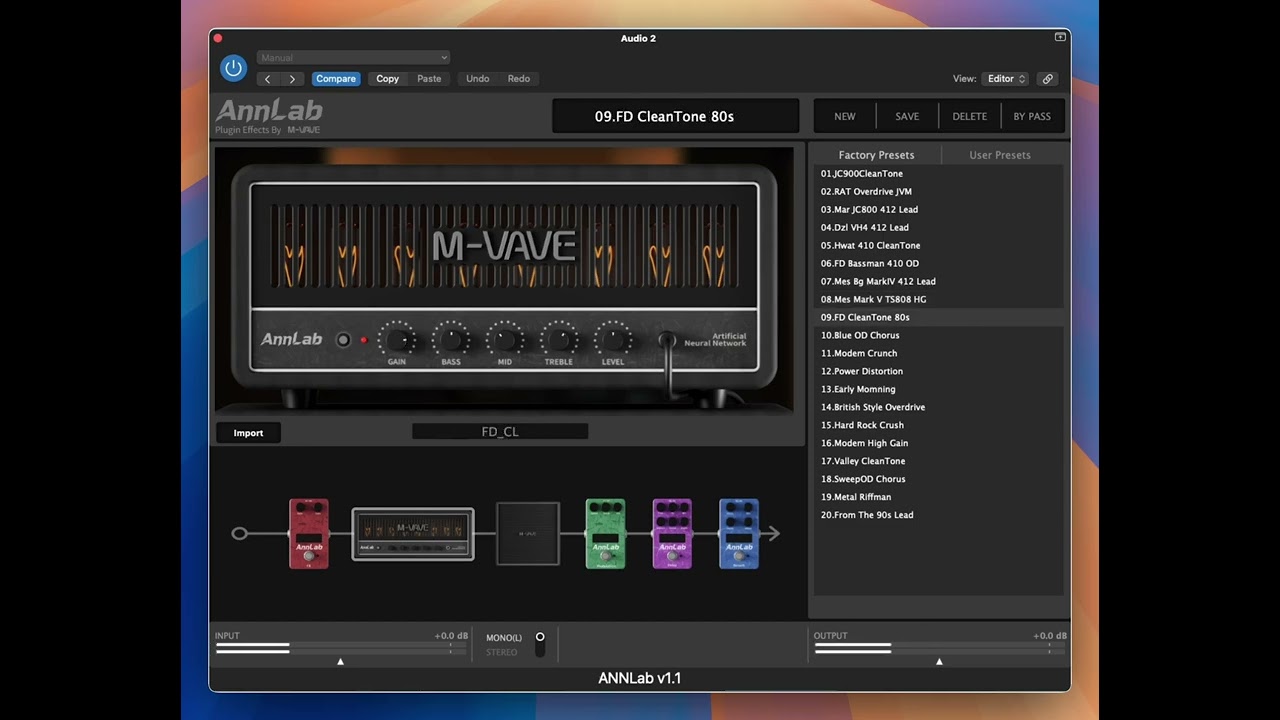Click the AnnLab logo
This screenshot has width=1280, height=720.
pyautogui.click(x=268, y=112)
